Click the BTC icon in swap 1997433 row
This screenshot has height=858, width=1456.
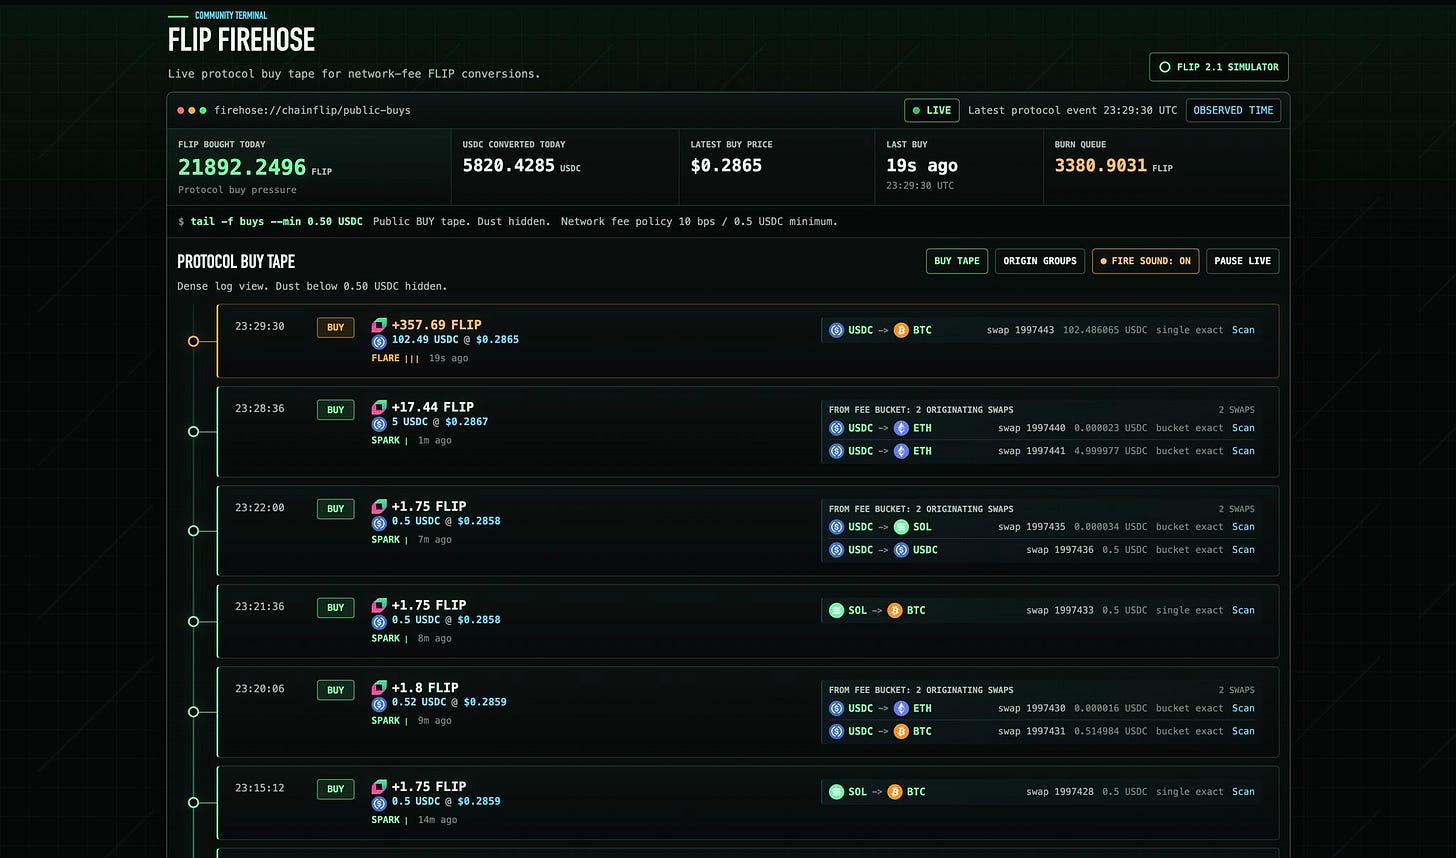pos(895,610)
